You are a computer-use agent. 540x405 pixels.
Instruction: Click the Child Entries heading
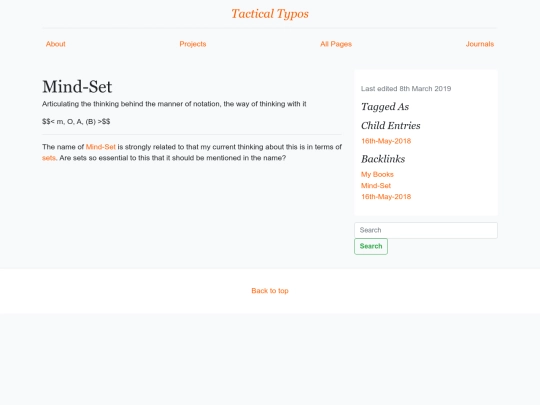[x=391, y=126]
